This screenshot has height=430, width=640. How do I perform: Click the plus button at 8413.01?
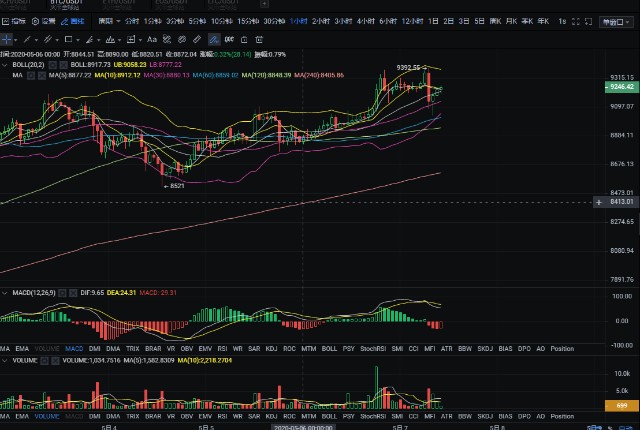(x=598, y=202)
